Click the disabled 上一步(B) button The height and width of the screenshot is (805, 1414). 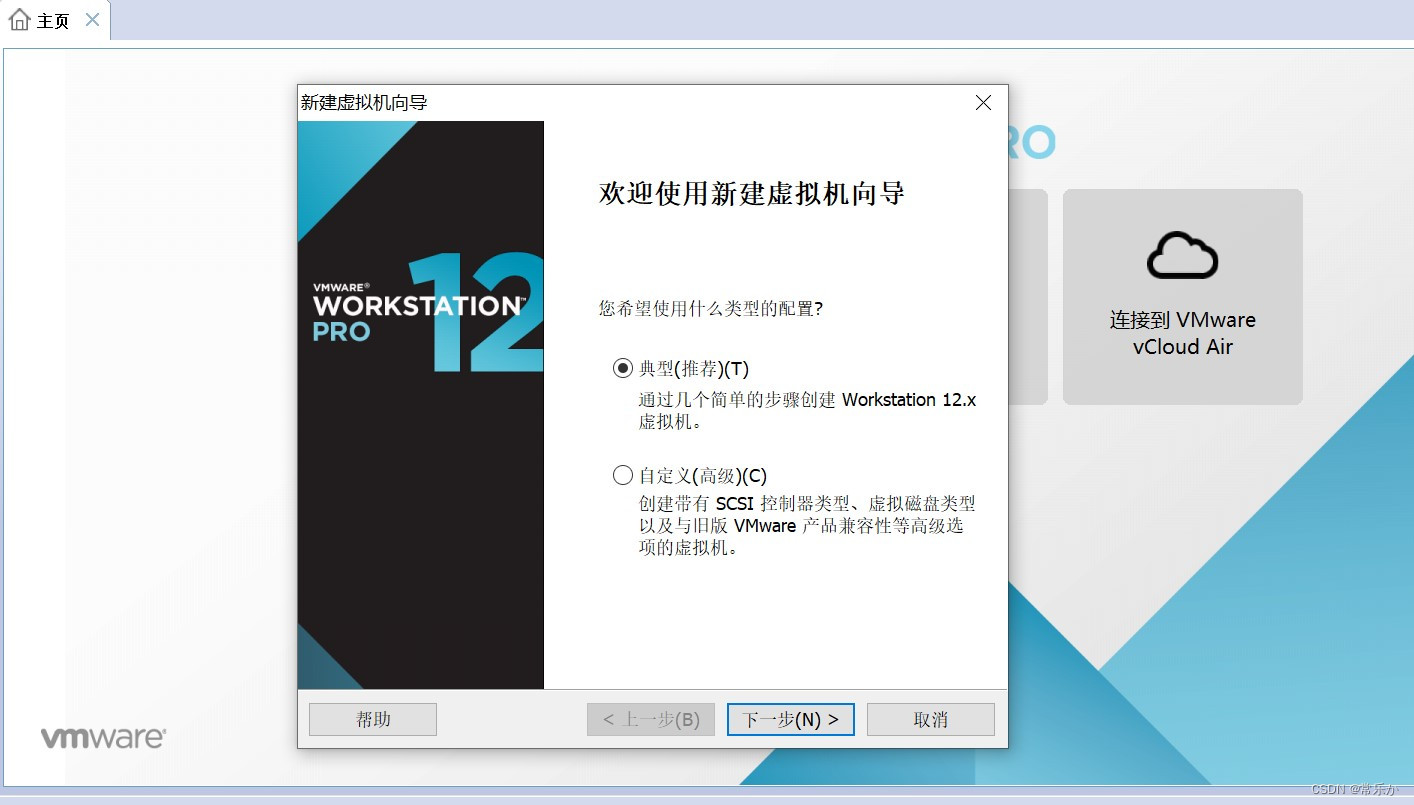[650, 720]
